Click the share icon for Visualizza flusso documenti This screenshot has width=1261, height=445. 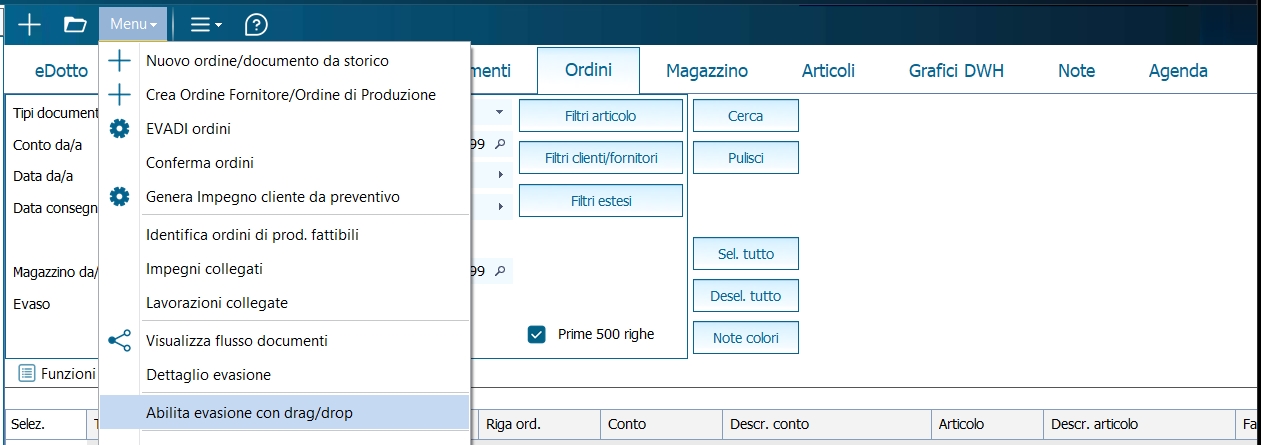coord(119,341)
